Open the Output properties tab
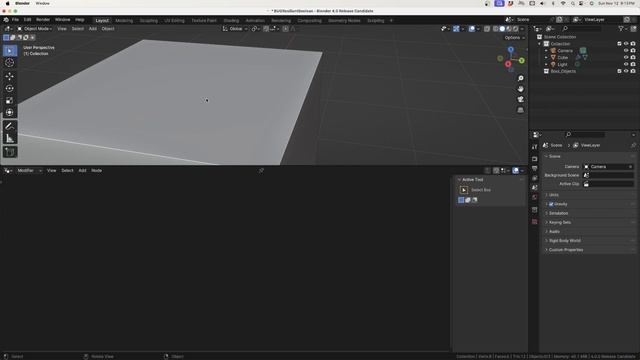 pyautogui.click(x=535, y=169)
